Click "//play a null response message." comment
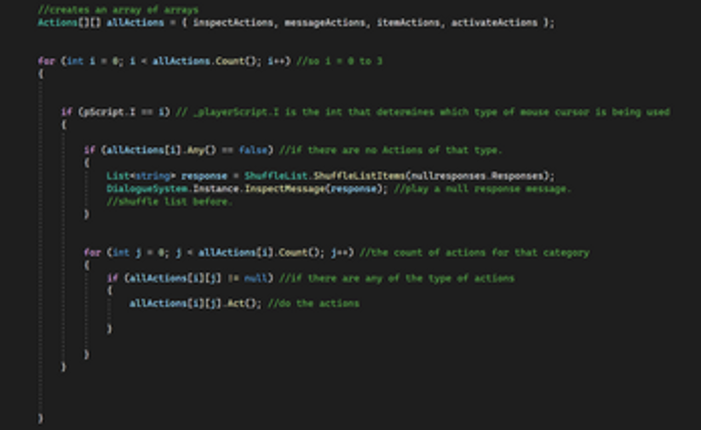Viewport: 701px width, 430px height. (x=483, y=189)
